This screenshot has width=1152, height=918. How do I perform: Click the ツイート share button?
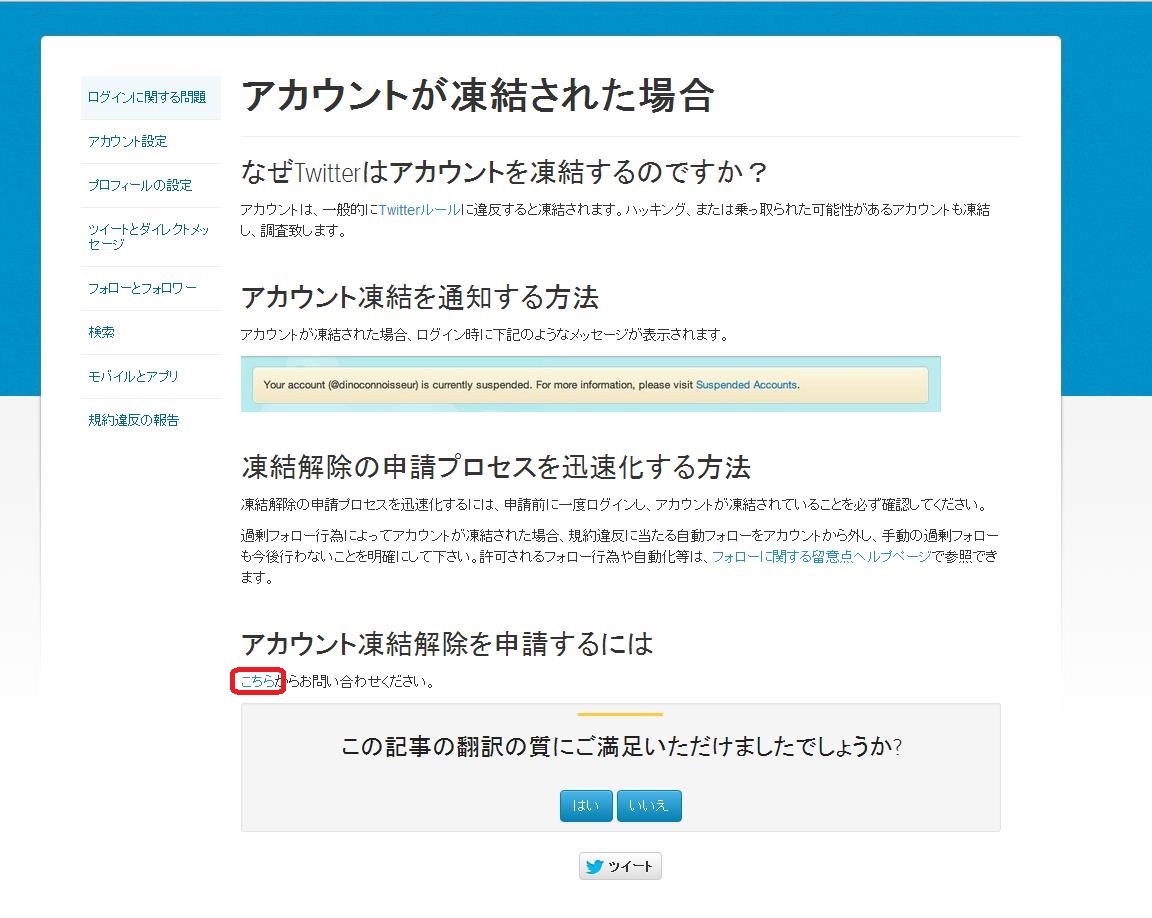[620, 866]
